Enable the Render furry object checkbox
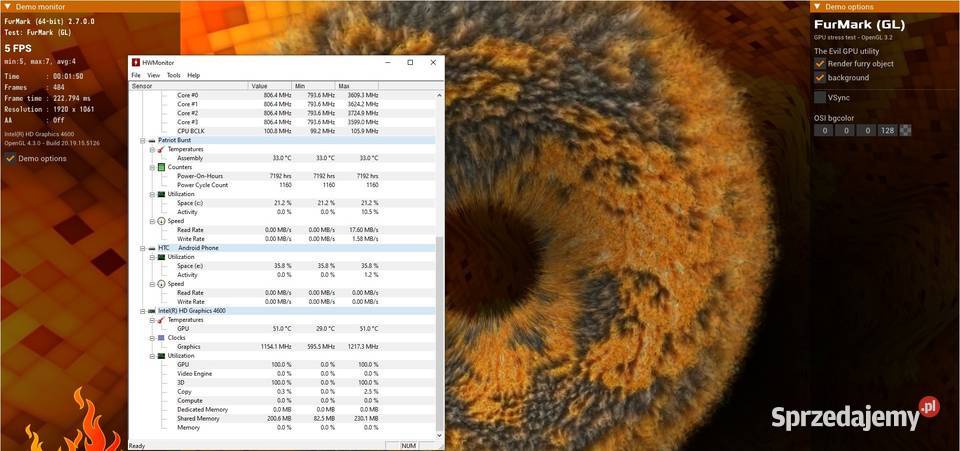 click(819, 64)
